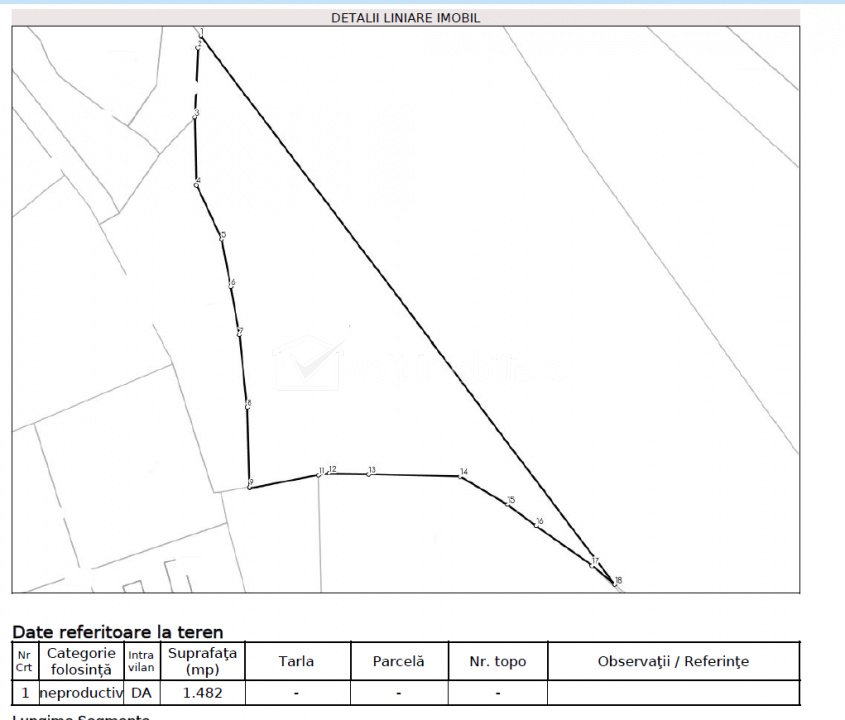The image size is (845, 720).
Task: Select the final vertex 18
Action: [x=615, y=583]
